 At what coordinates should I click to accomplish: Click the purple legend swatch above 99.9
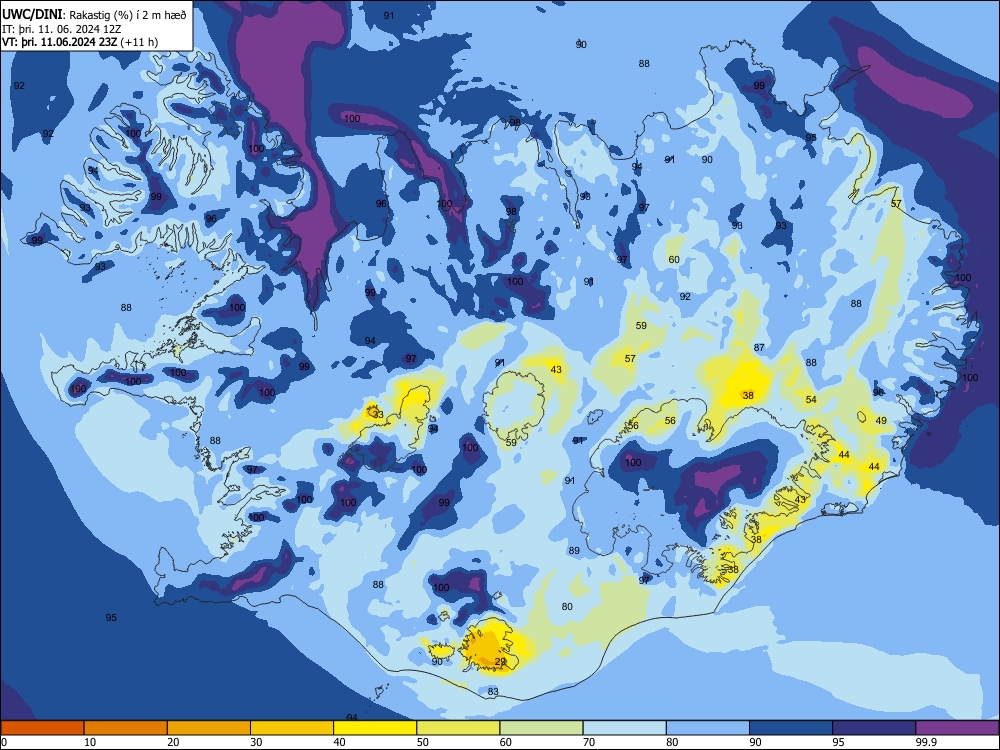click(958, 728)
